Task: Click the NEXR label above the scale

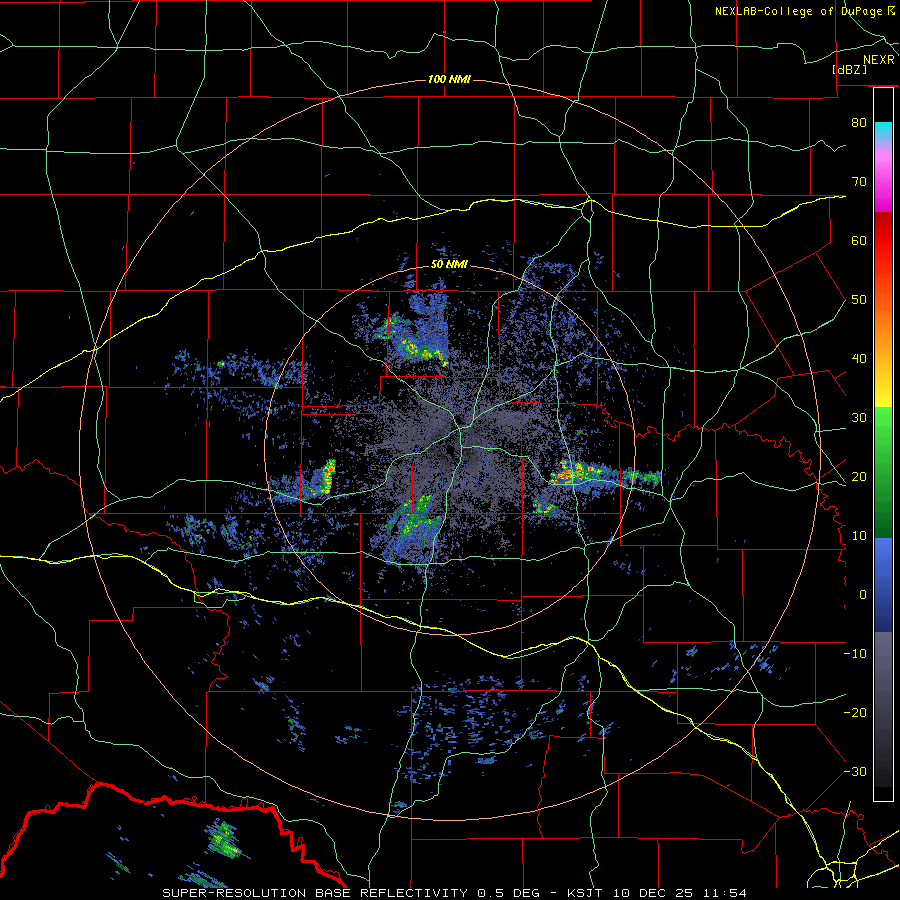Action: tap(878, 60)
